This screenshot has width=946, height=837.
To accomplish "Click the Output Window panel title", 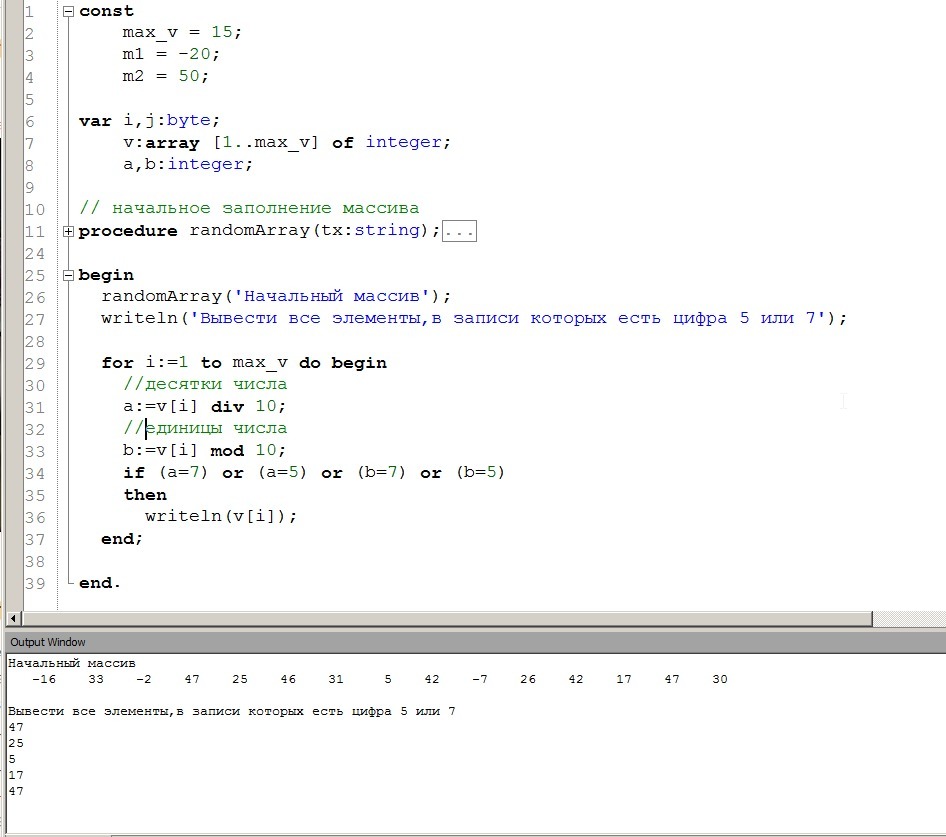I will [x=48, y=642].
